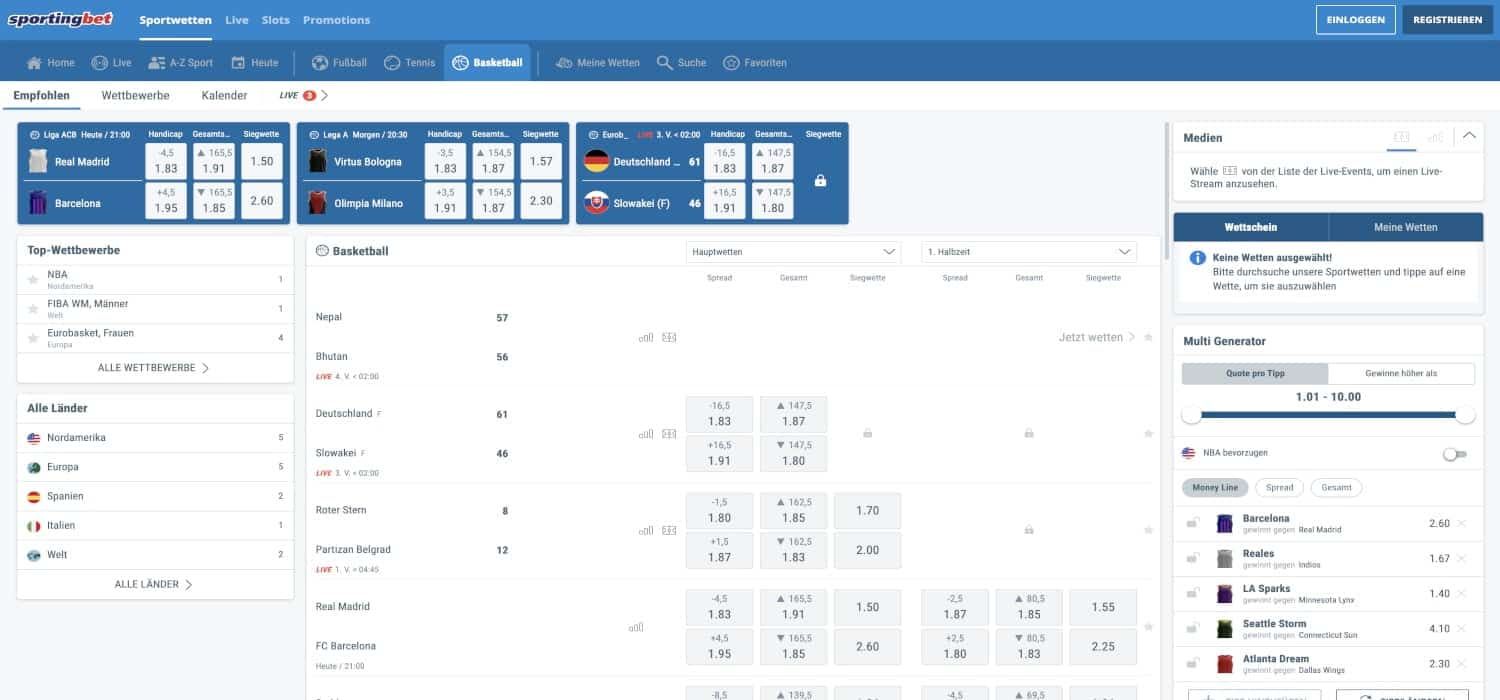Lock the LA Sparks tip selection

coord(1192,594)
